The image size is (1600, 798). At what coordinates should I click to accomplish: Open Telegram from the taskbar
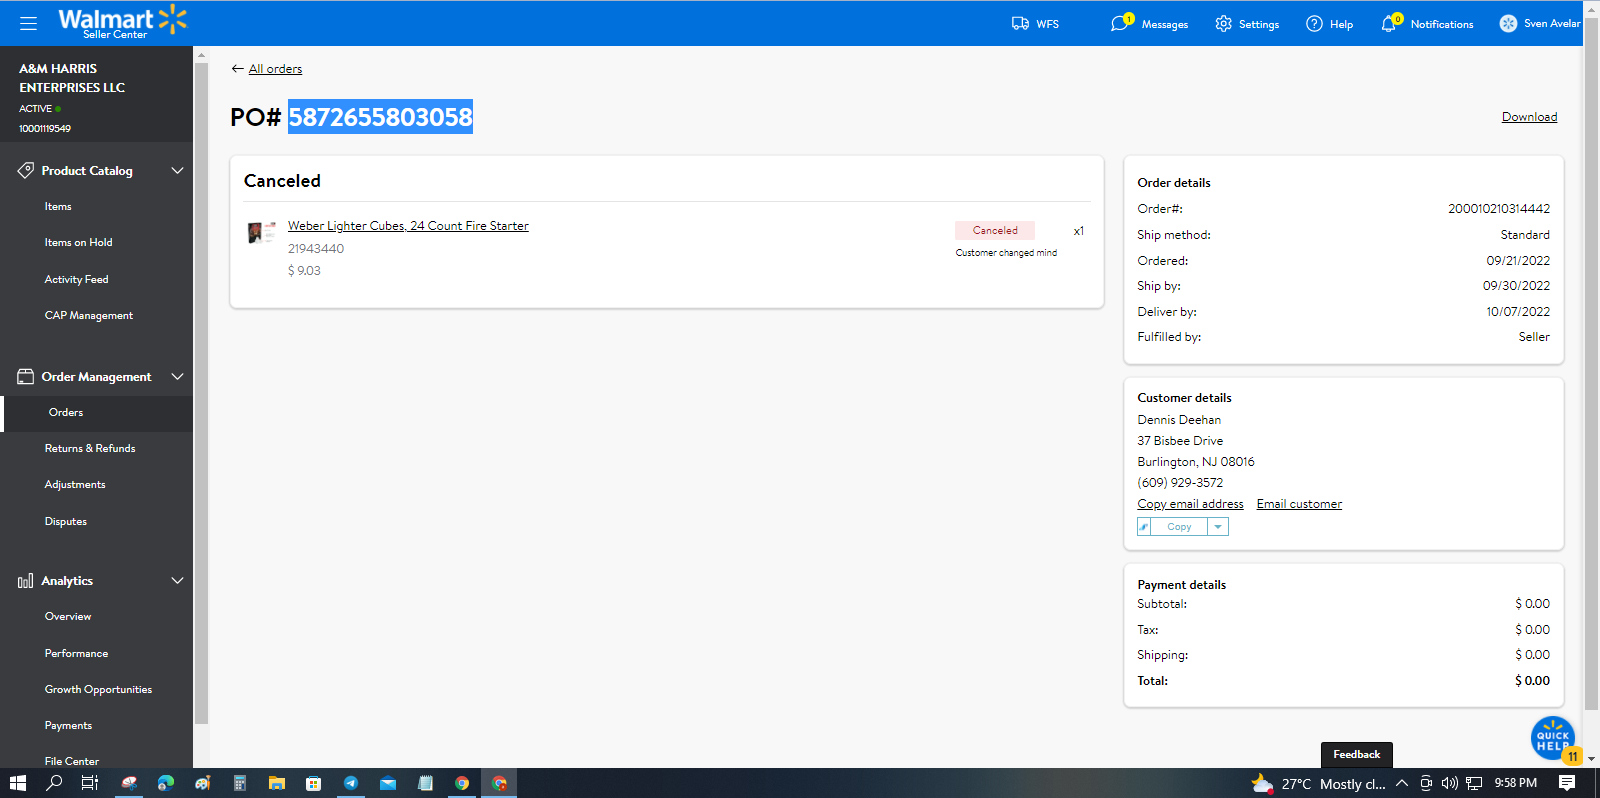coord(351,783)
